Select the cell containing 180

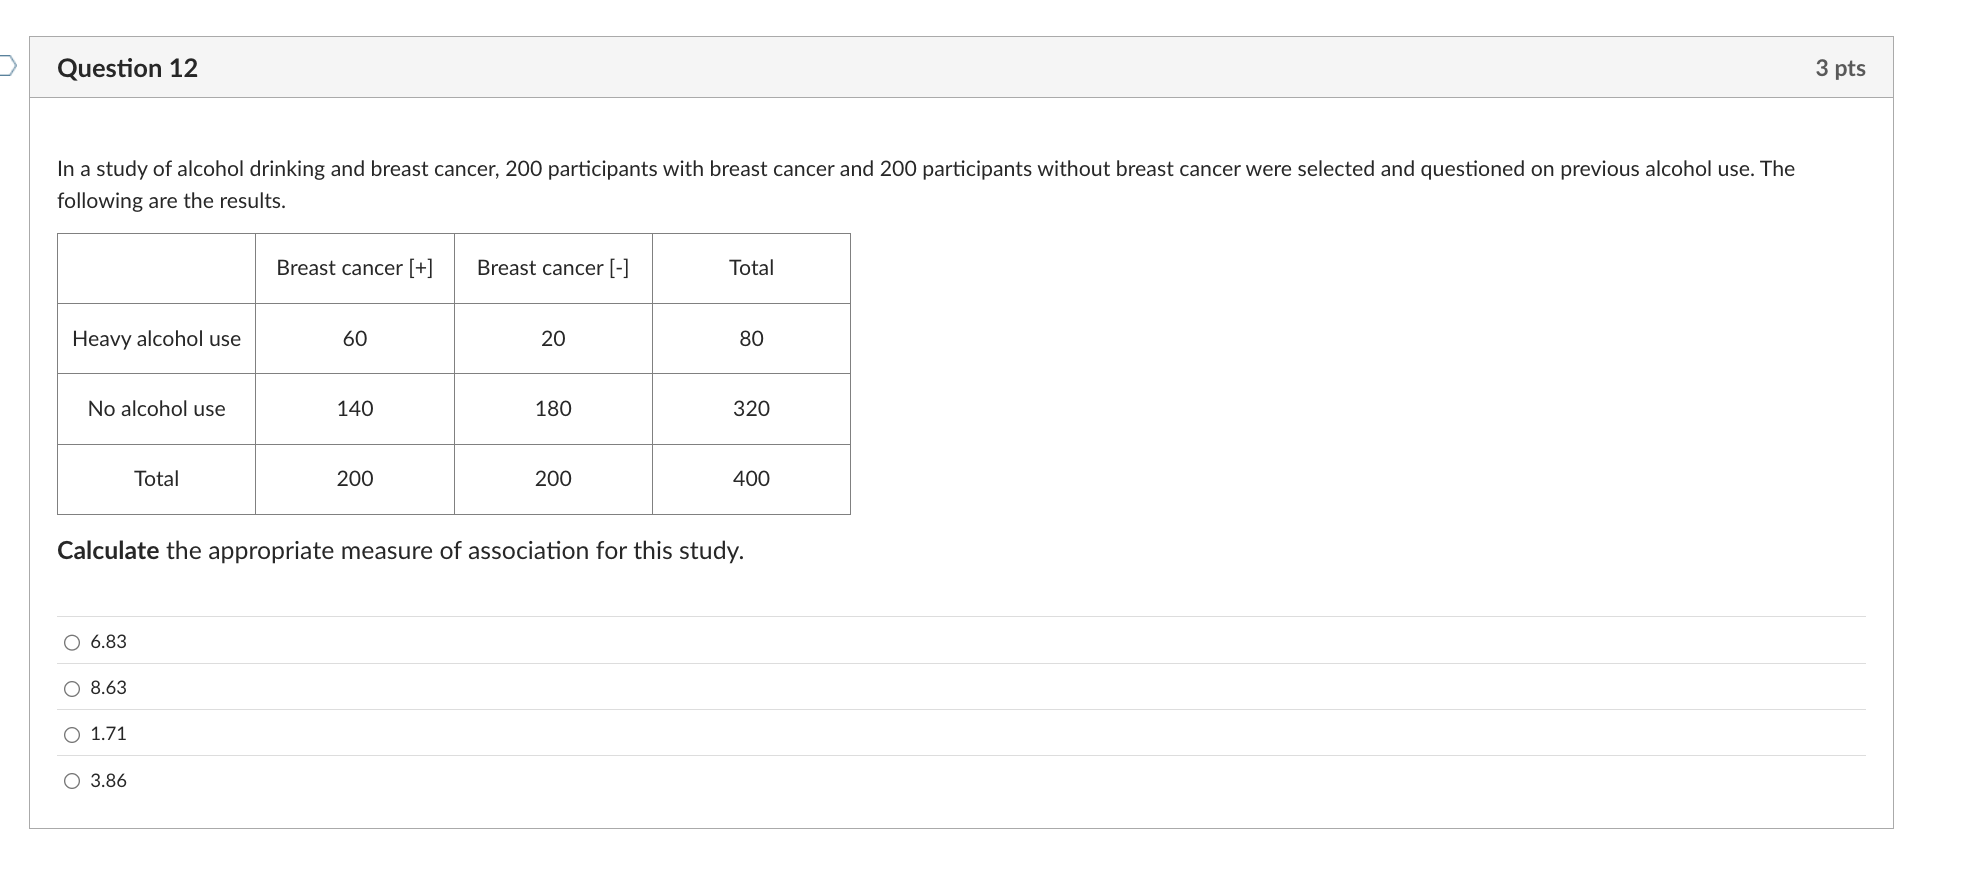(x=552, y=408)
